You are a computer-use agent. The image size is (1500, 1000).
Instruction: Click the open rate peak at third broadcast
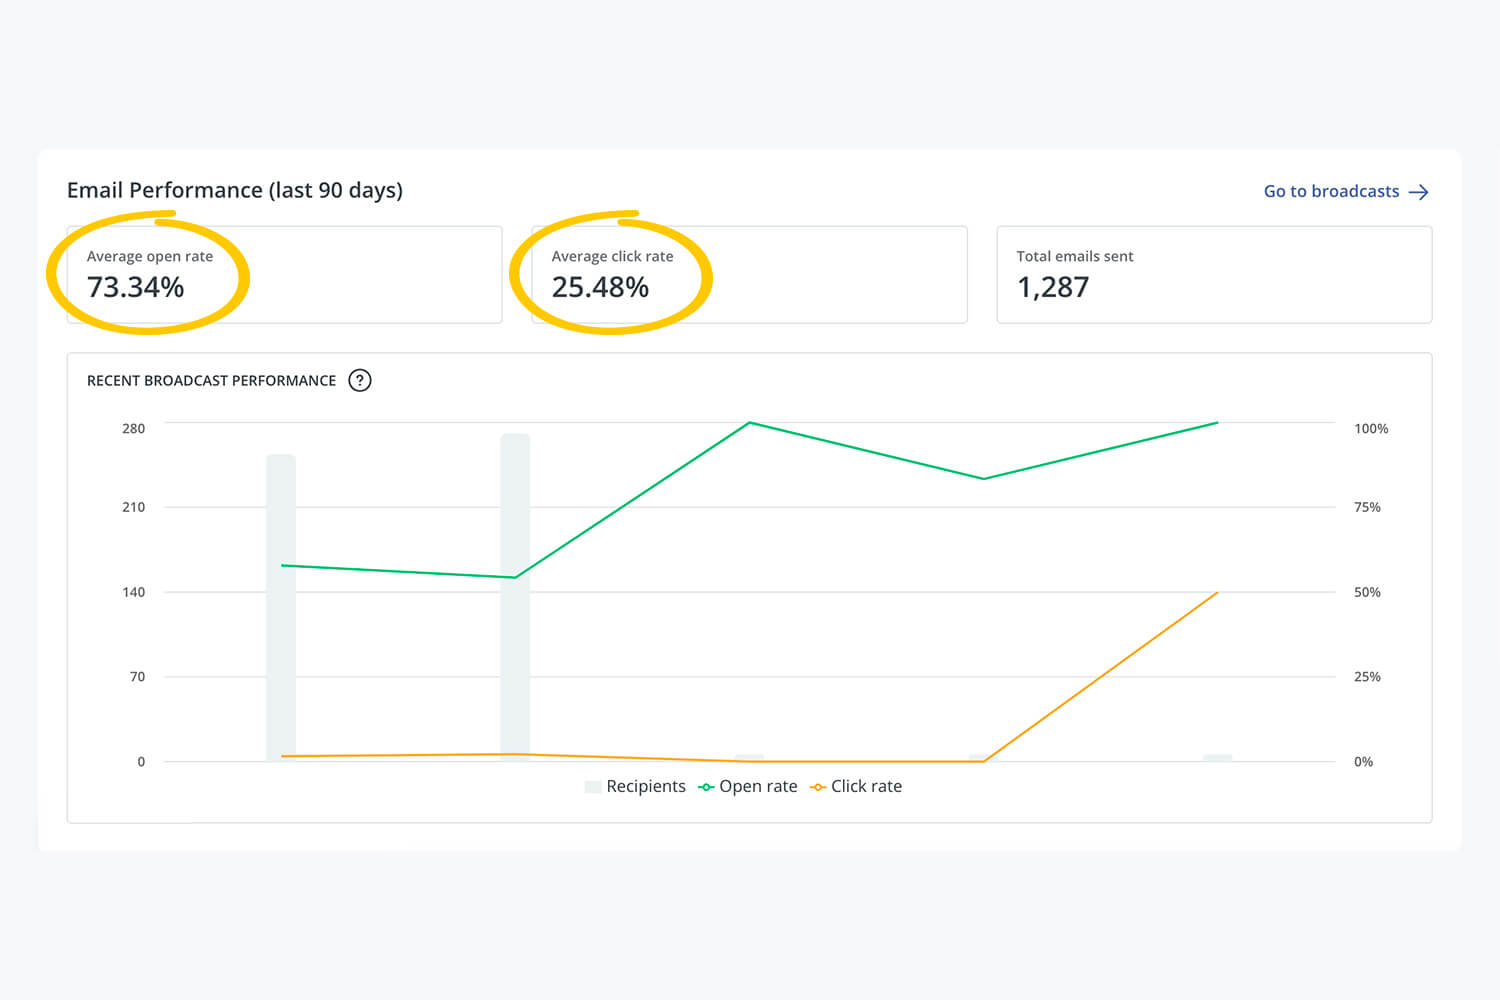749,423
